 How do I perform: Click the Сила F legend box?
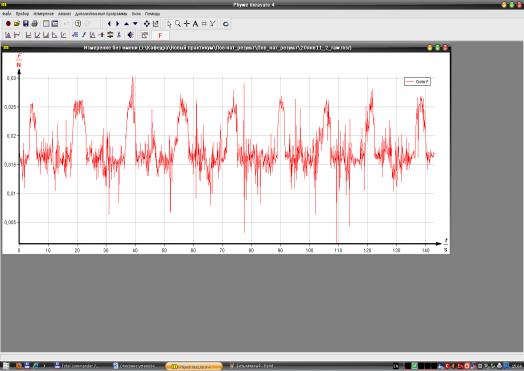click(417, 82)
